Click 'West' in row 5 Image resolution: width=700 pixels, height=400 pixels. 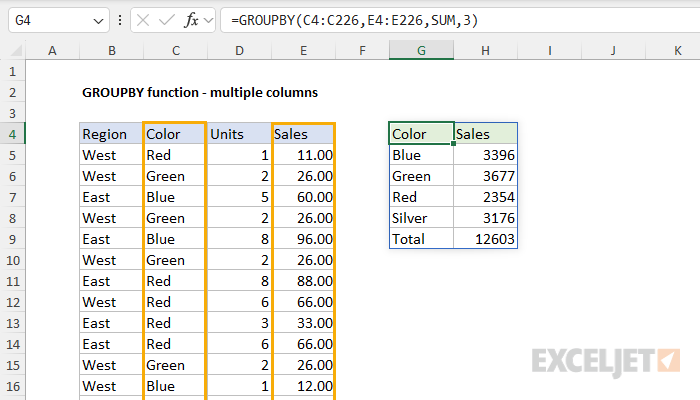(x=112, y=155)
